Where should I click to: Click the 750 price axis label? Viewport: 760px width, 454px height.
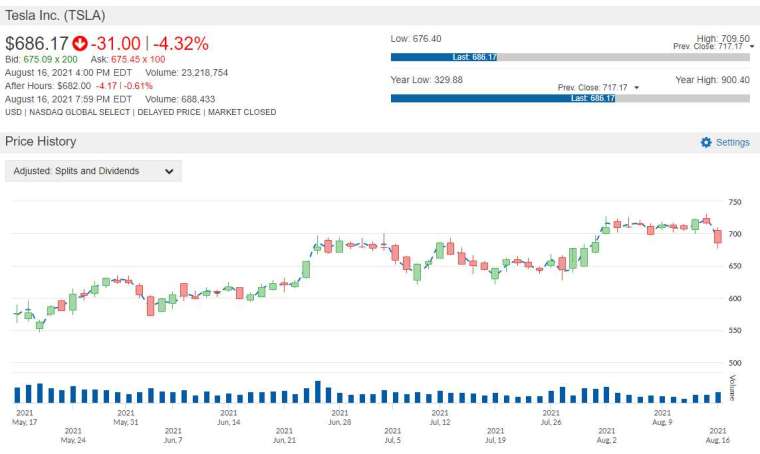coord(735,202)
